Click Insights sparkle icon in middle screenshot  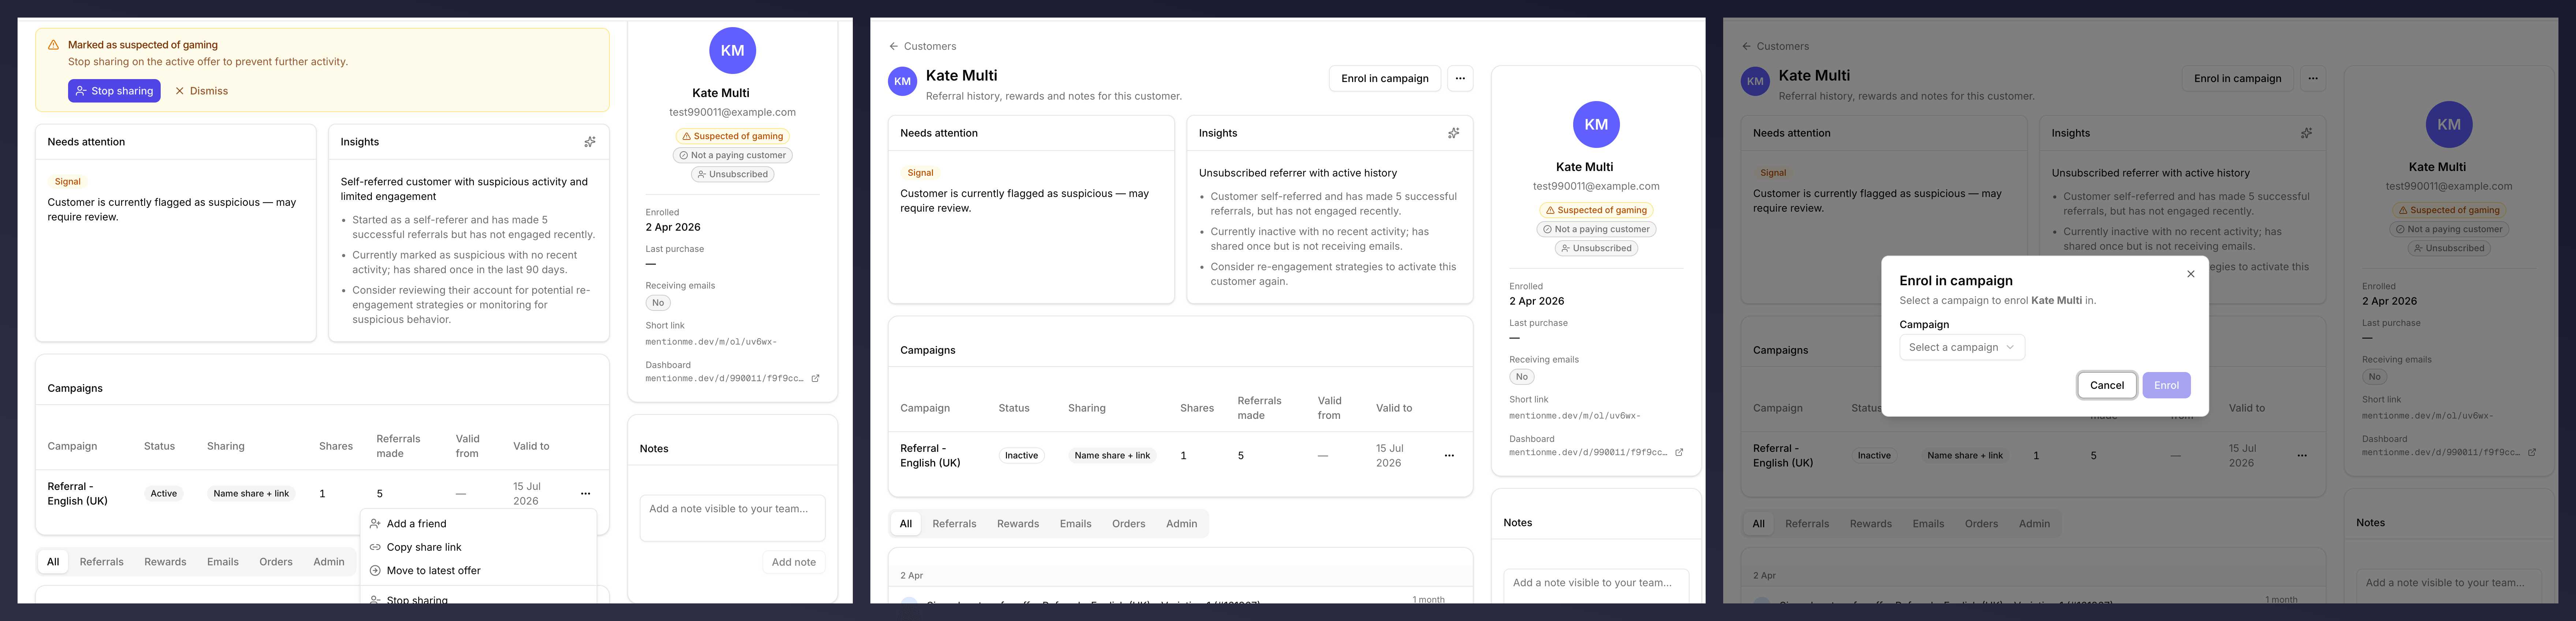1454,133
